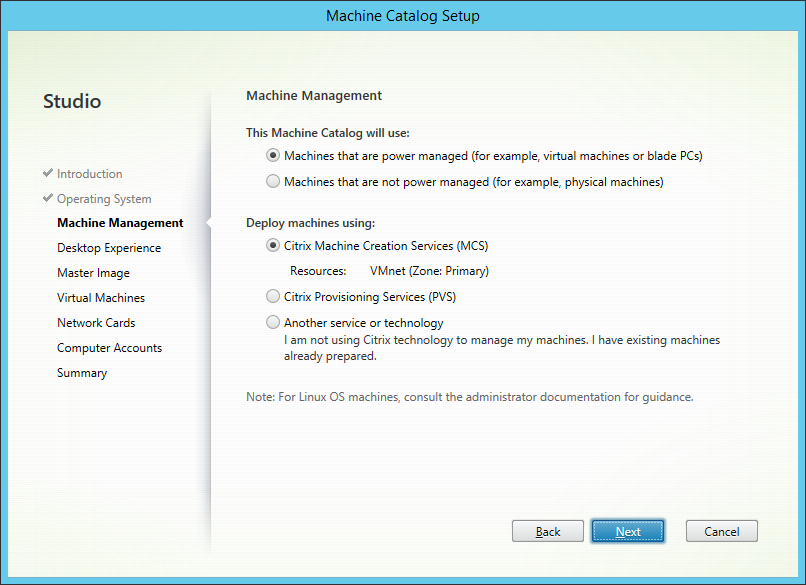806x585 pixels.
Task: Open the Virtual Machines step
Action: click(x=101, y=298)
